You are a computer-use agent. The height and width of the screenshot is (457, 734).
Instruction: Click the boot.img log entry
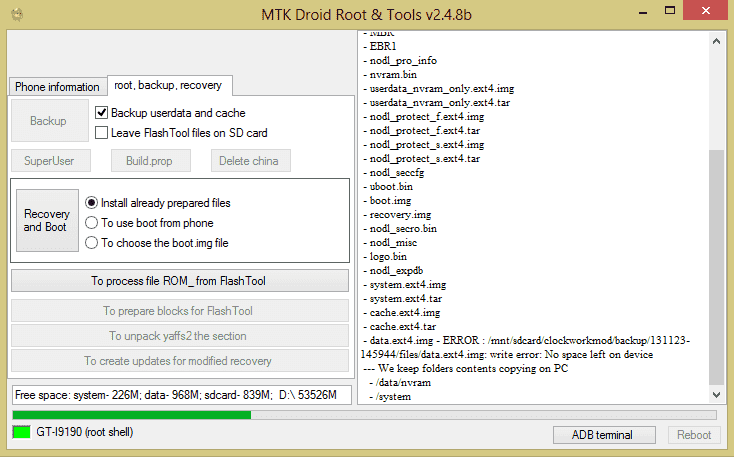pyautogui.click(x=387, y=200)
